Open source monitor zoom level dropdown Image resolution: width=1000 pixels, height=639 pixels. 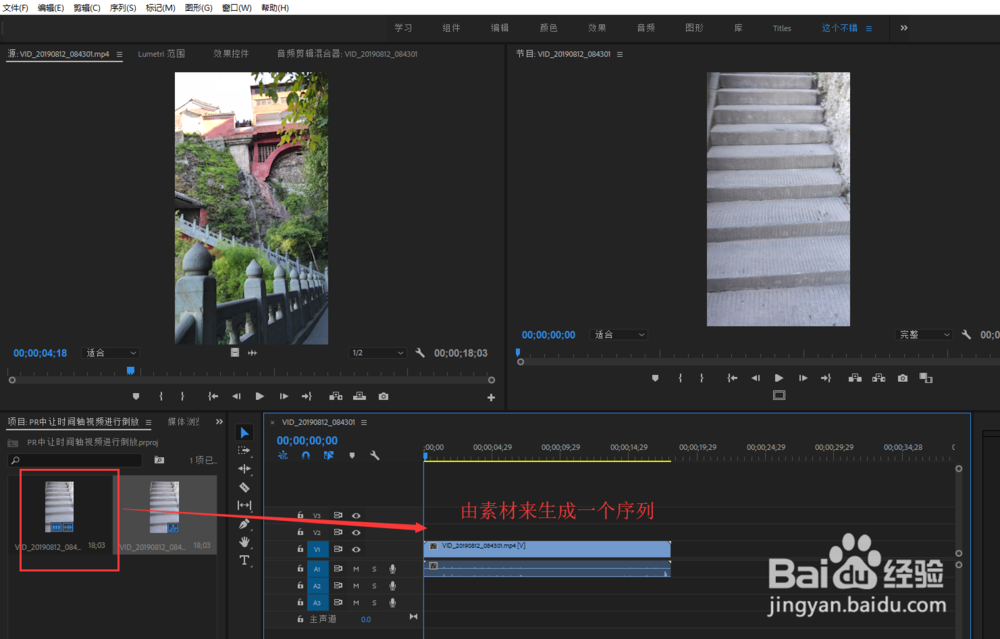(x=111, y=353)
